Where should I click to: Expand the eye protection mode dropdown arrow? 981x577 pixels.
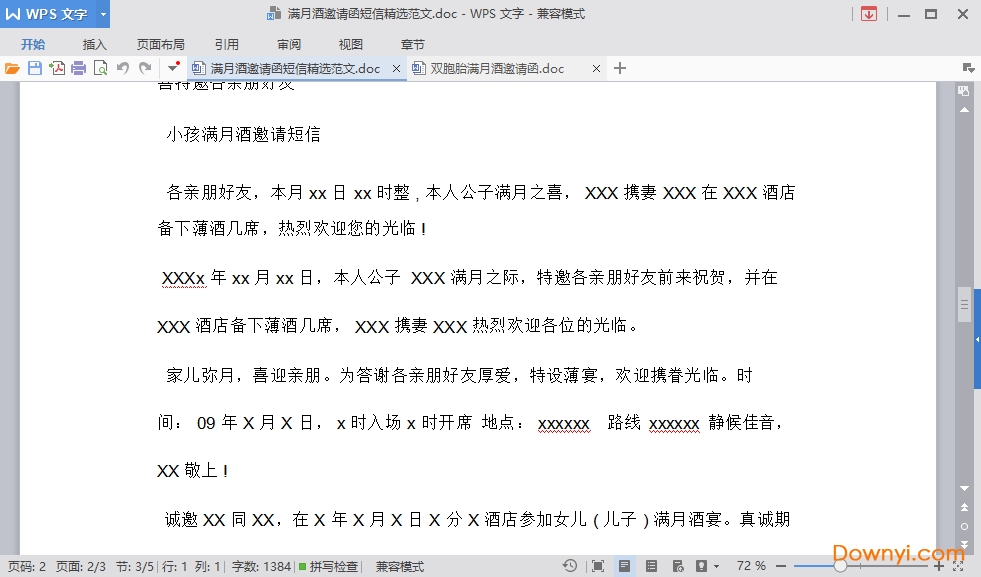coord(716,566)
